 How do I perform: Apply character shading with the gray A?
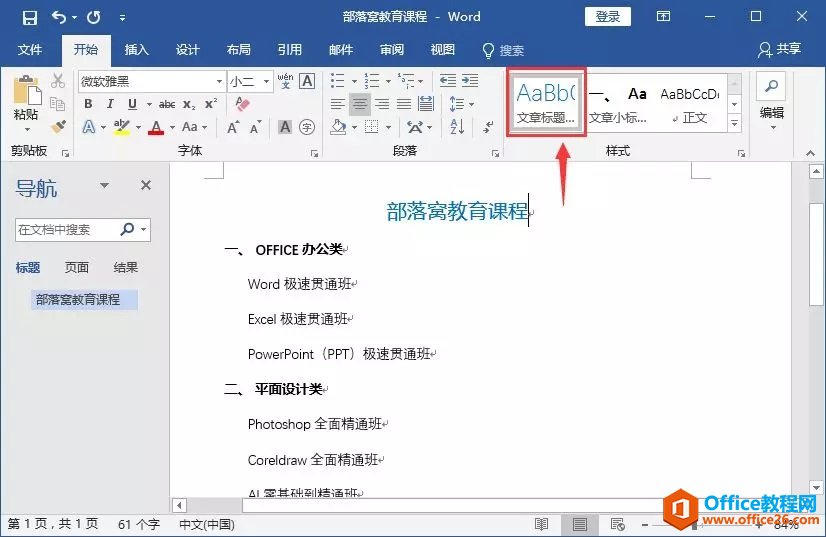(x=285, y=127)
